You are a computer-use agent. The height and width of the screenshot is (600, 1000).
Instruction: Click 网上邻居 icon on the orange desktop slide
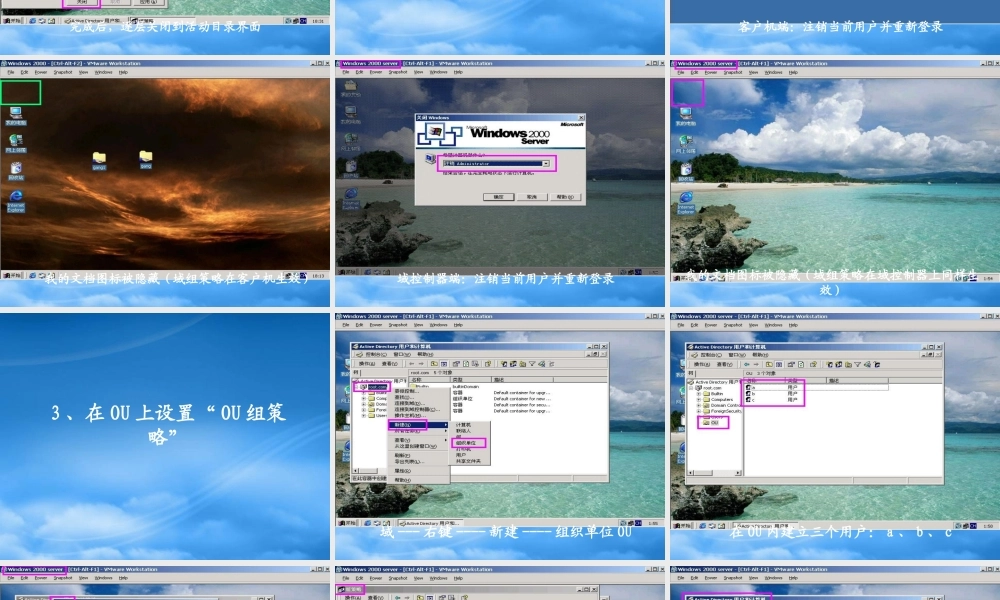15,143
